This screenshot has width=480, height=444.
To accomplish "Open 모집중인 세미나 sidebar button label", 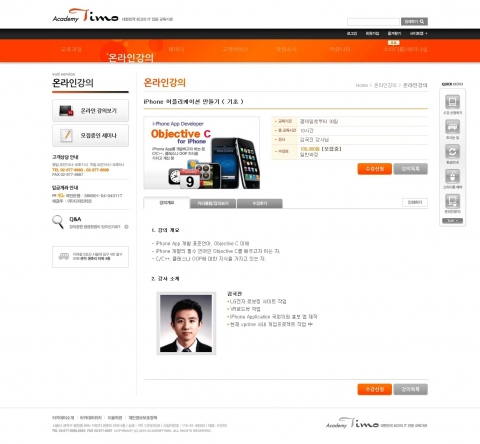I will (99, 136).
